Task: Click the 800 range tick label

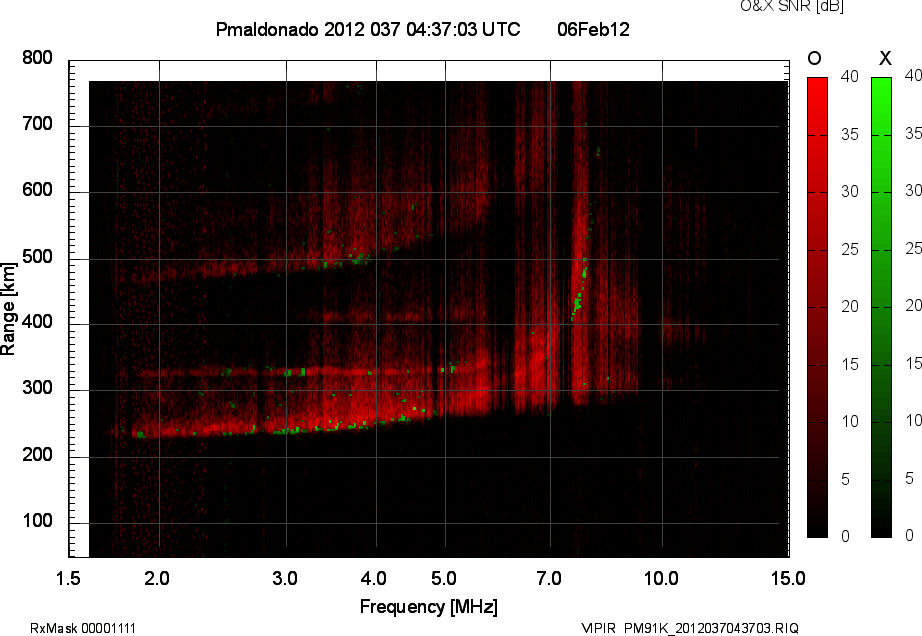Action: click(37, 58)
